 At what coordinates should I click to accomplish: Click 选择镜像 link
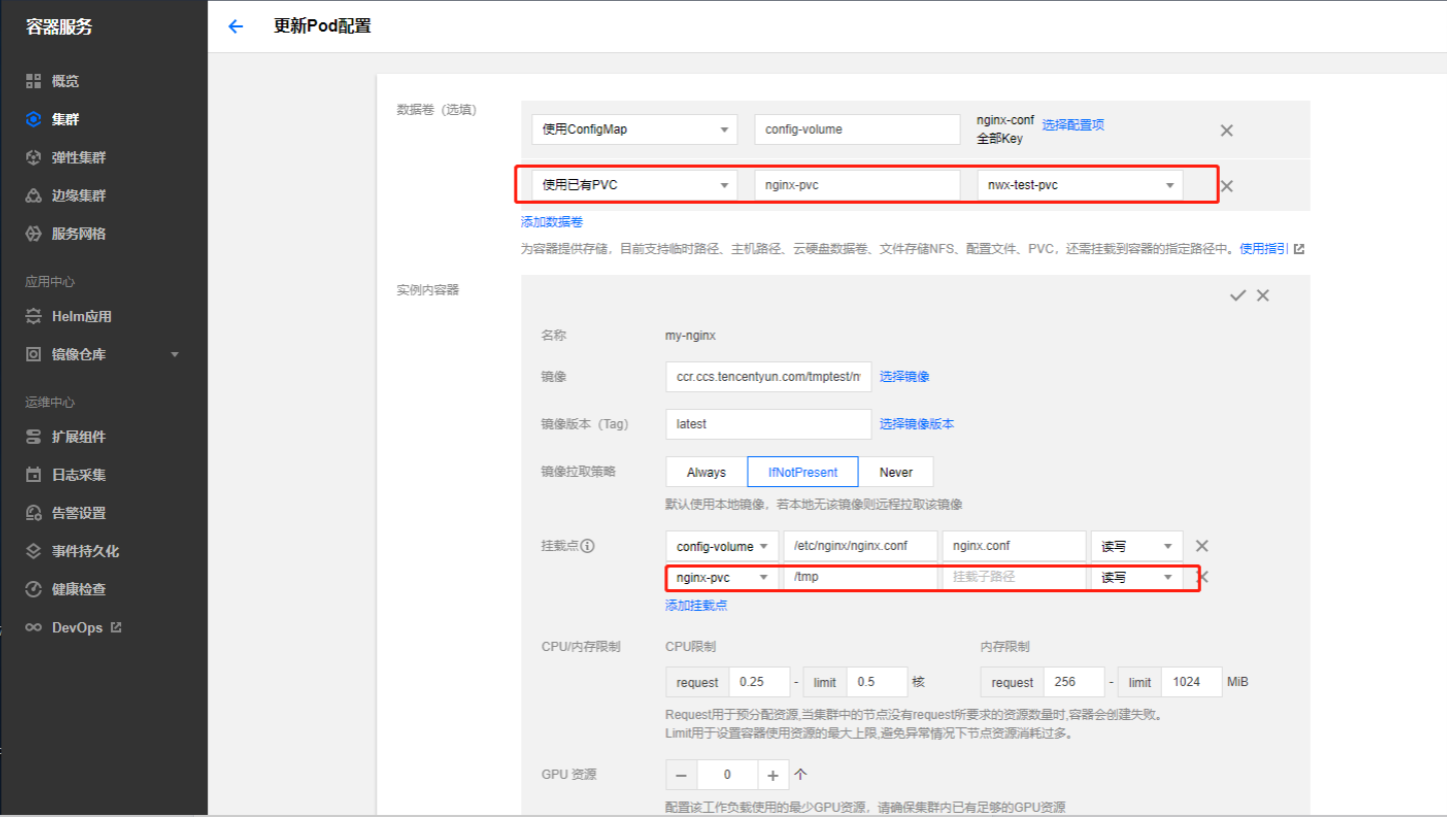(x=905, y=376)
